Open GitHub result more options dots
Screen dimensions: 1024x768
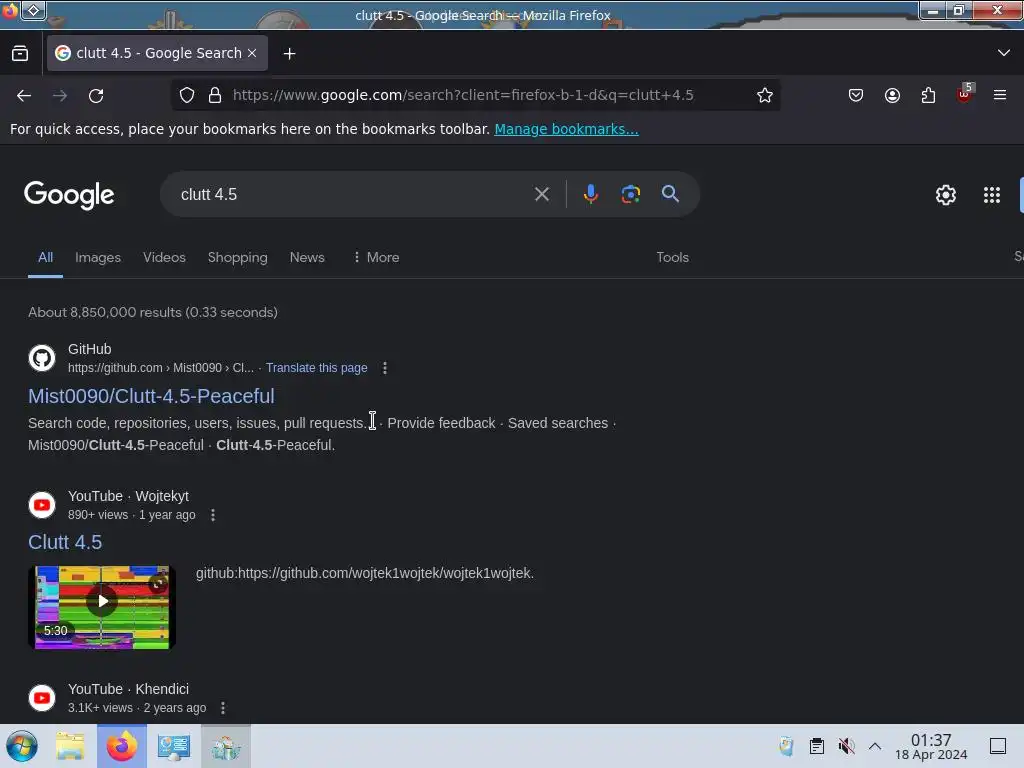385,368
